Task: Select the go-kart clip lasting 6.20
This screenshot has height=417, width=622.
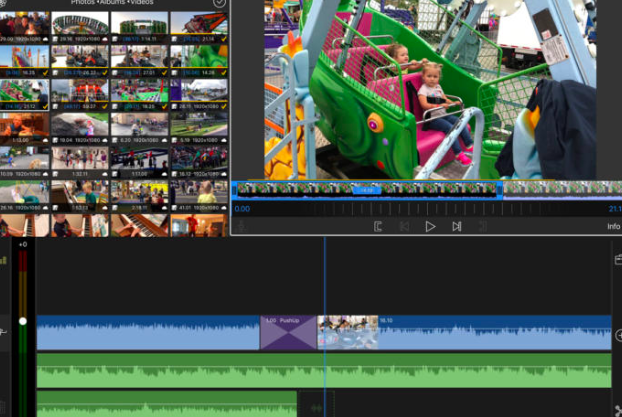Action: [139, 128]
